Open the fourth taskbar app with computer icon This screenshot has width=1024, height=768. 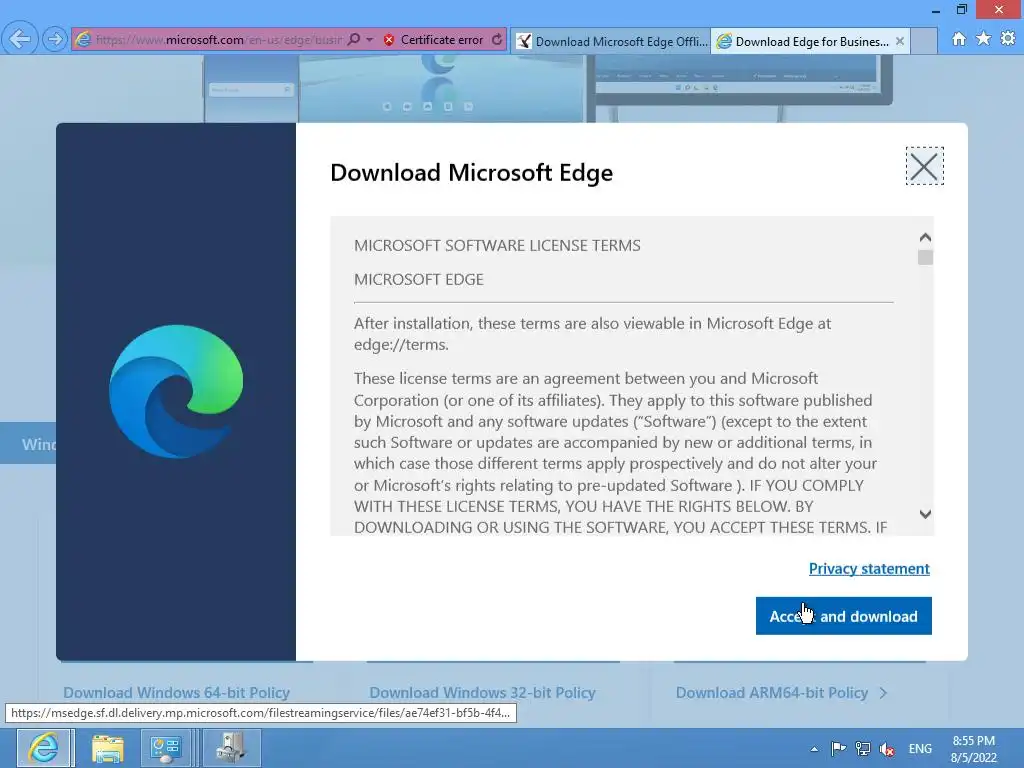point(231,748)
